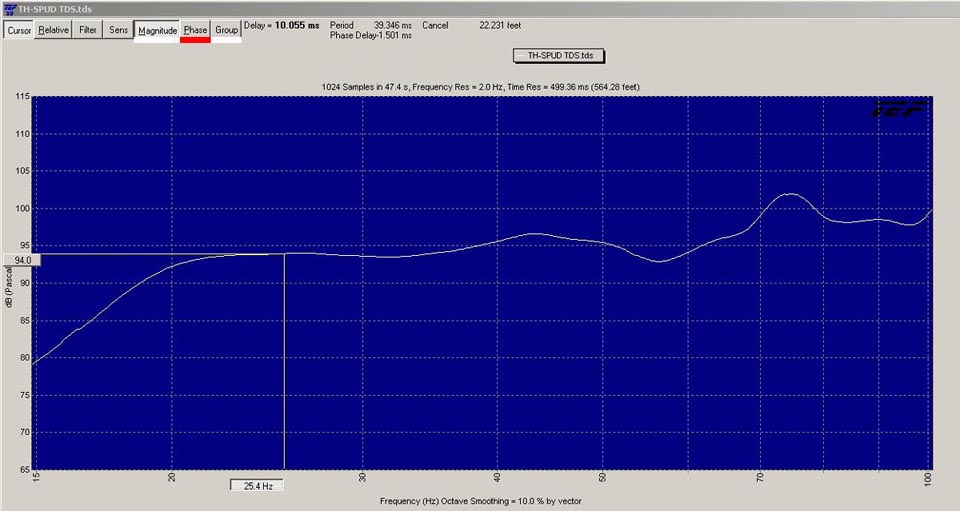Open the Filter option
The height and width of the screenshot is (511, 960).
[x=88, y=30]
